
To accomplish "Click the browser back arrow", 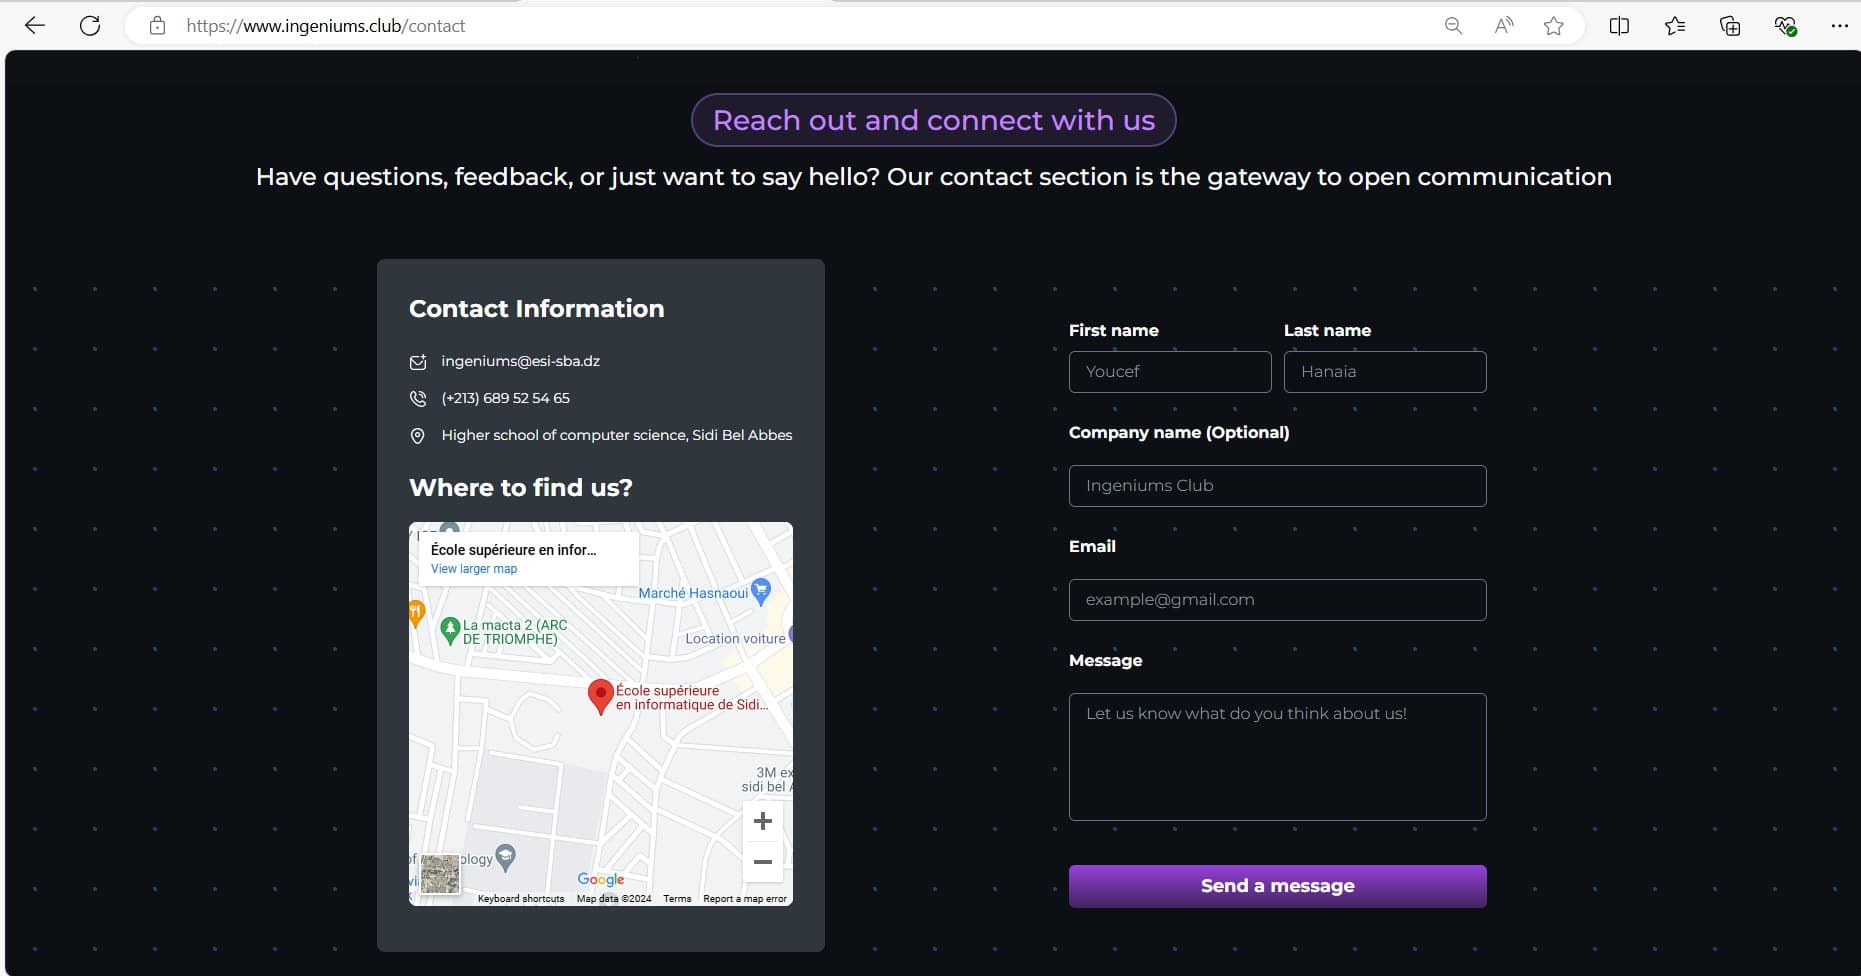I will (35, 26).
